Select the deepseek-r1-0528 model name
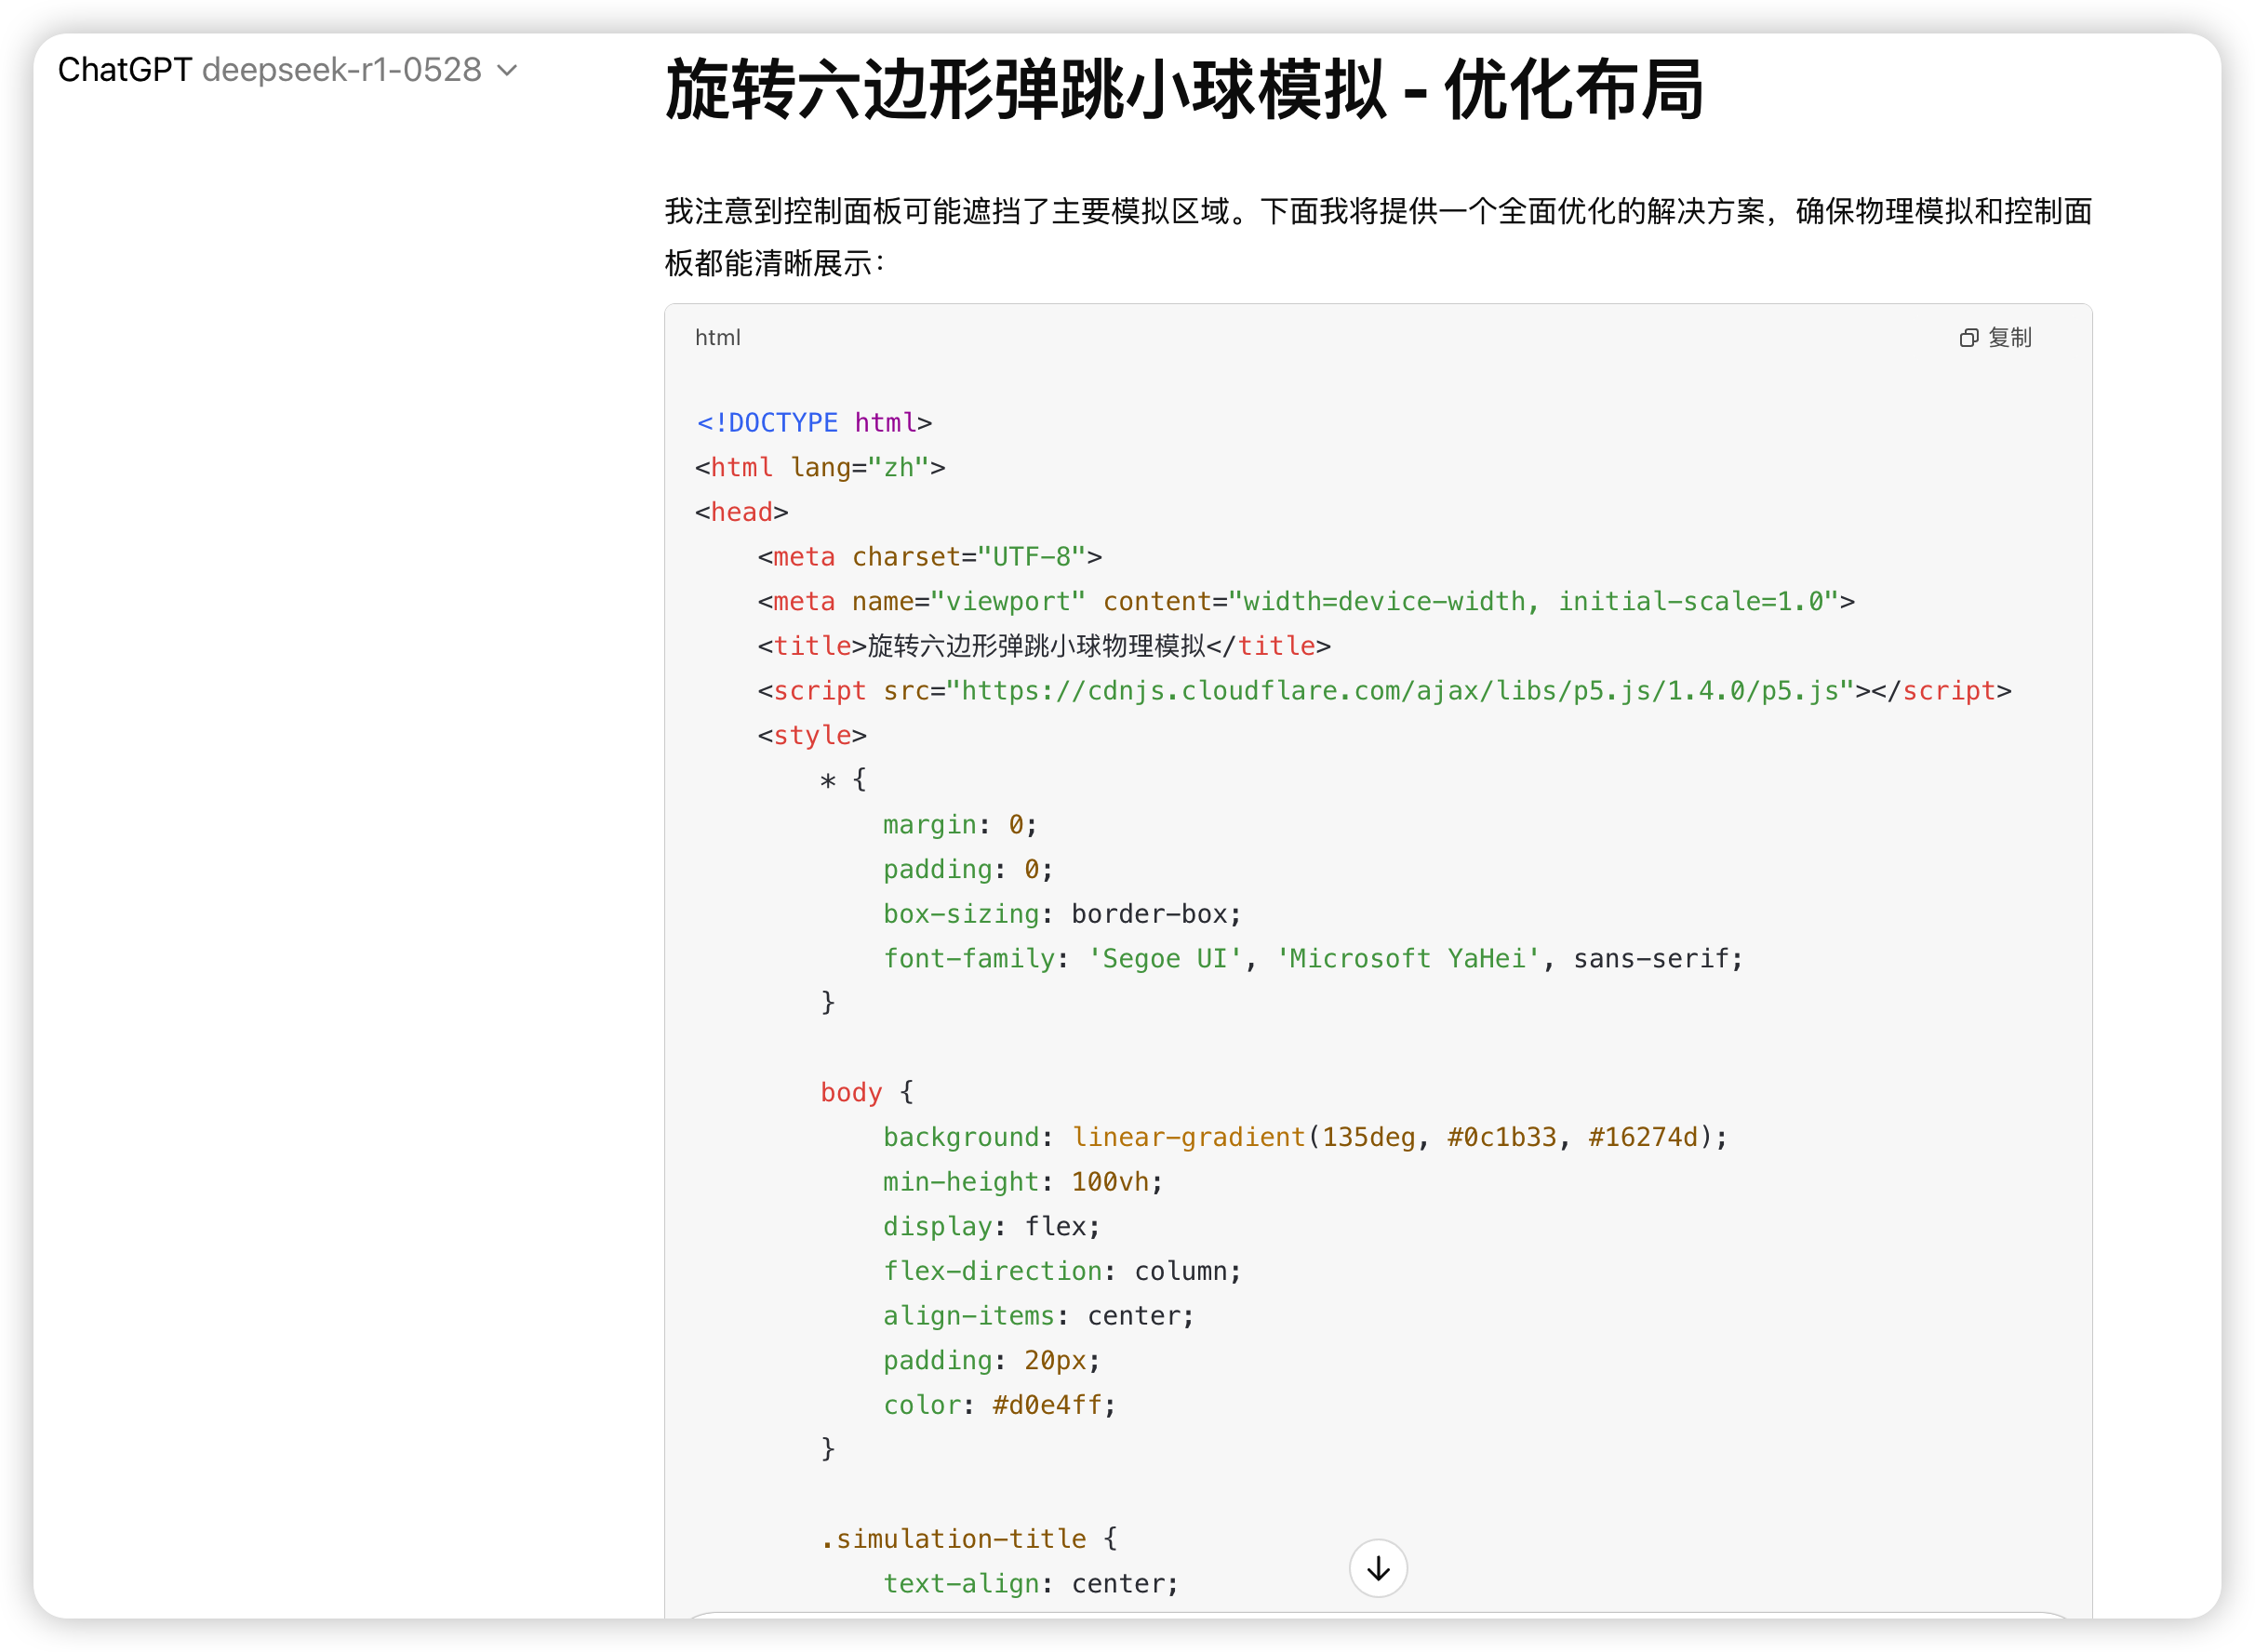 coord(342,70)
